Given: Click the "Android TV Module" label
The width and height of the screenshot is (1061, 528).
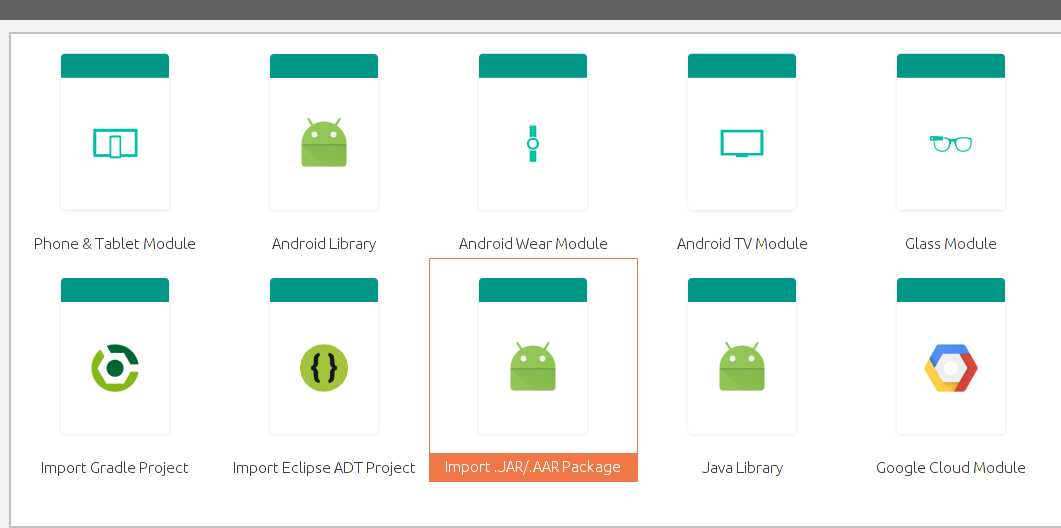Looking at the screenshot, I should pyautogui.click(x=742, y=244).
